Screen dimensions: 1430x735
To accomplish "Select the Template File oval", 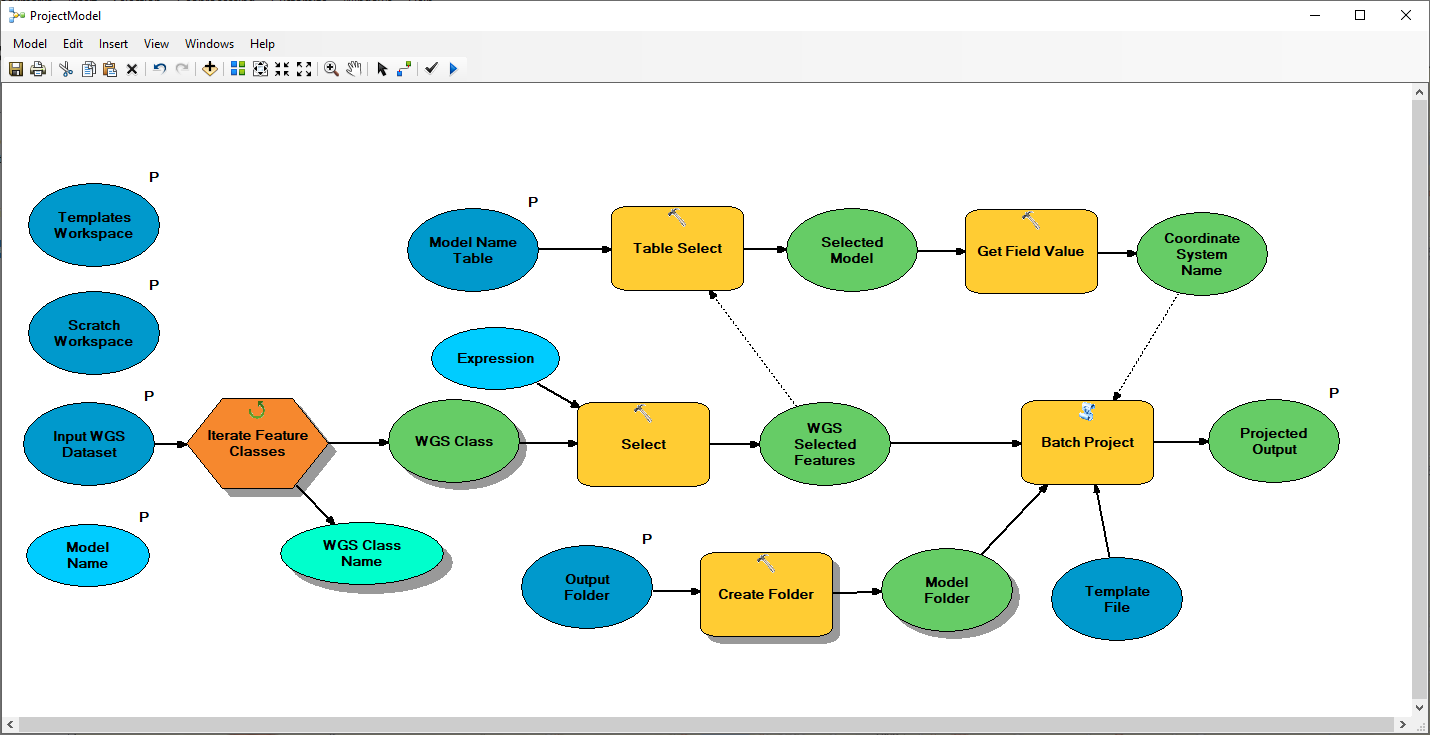I will tap(1117, 599).
